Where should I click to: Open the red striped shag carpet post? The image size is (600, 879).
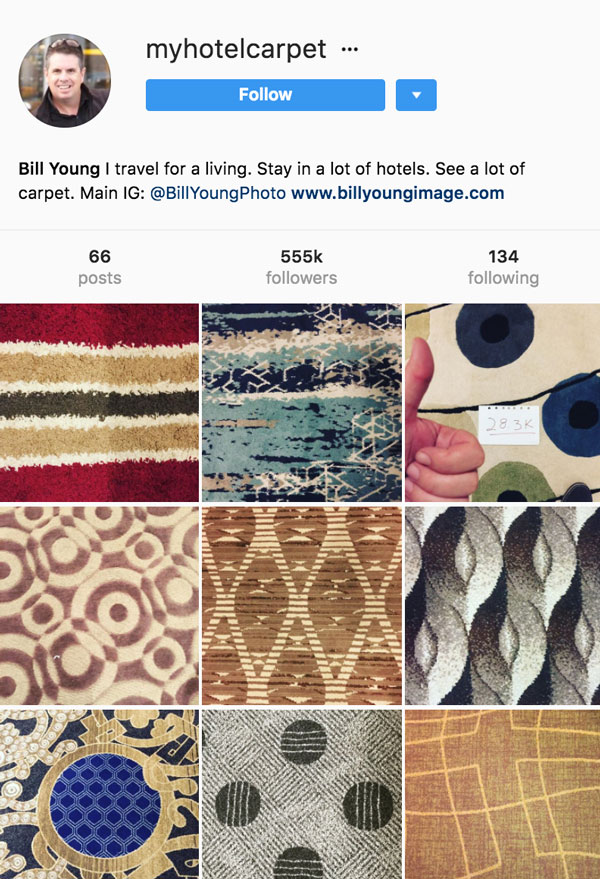[x=99, y=403]
